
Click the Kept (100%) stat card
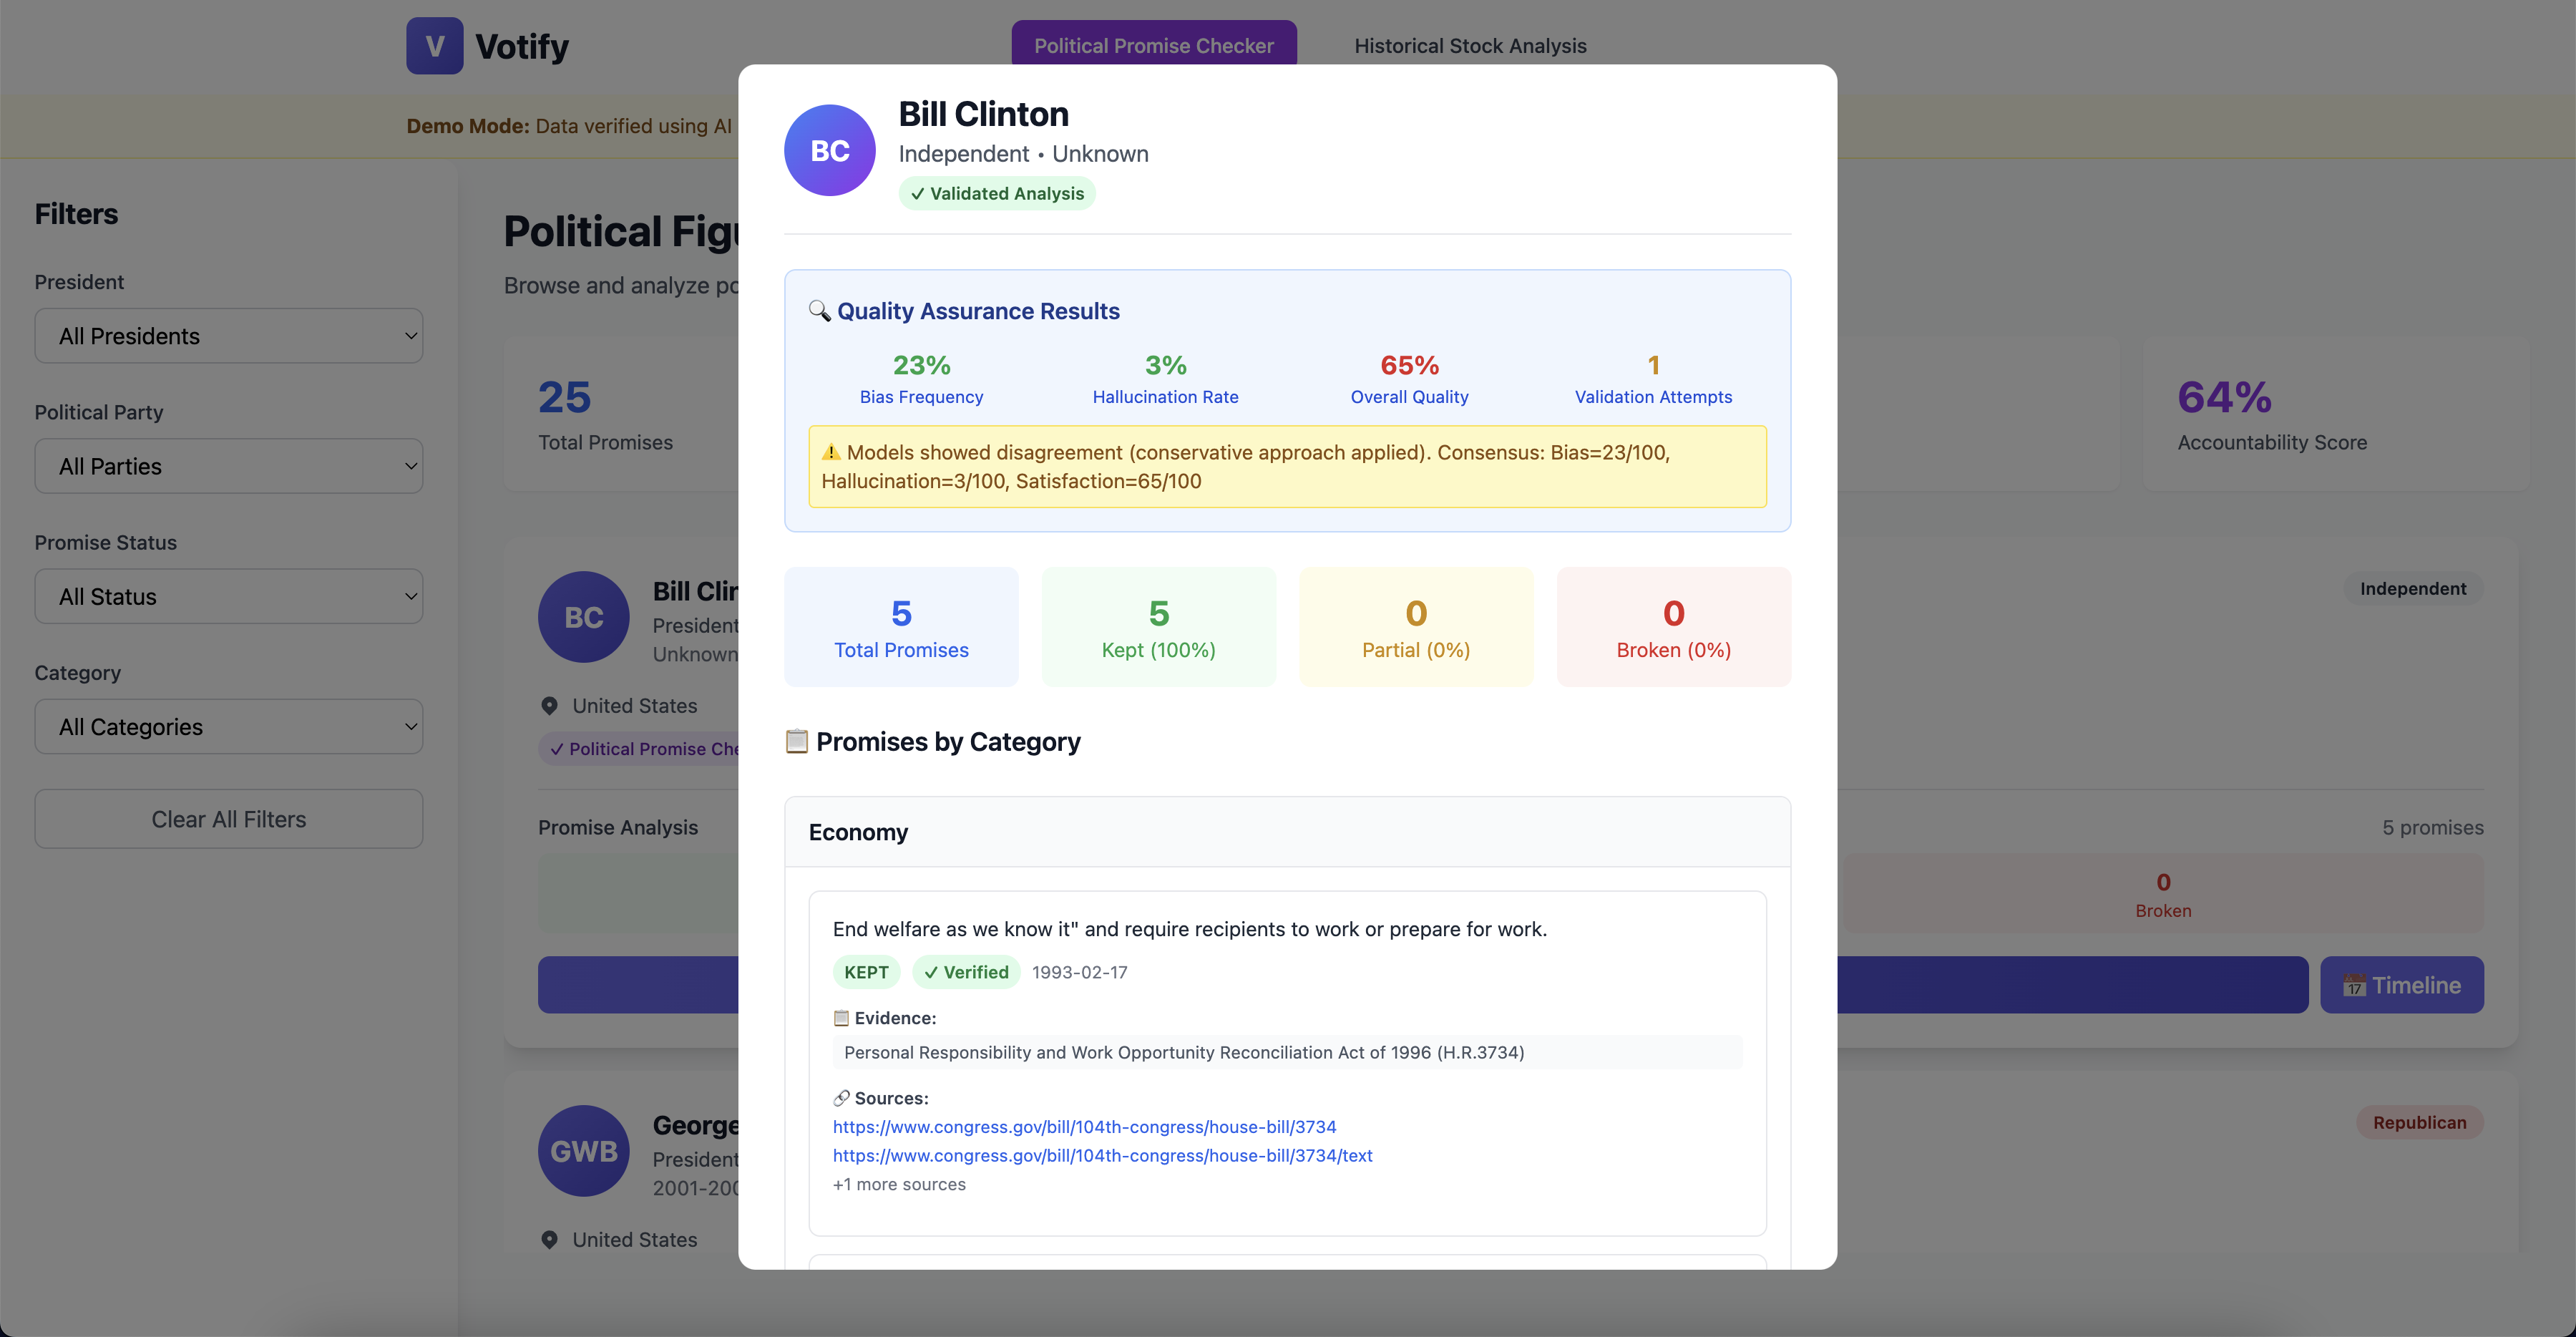click(x=1158, y=627)
